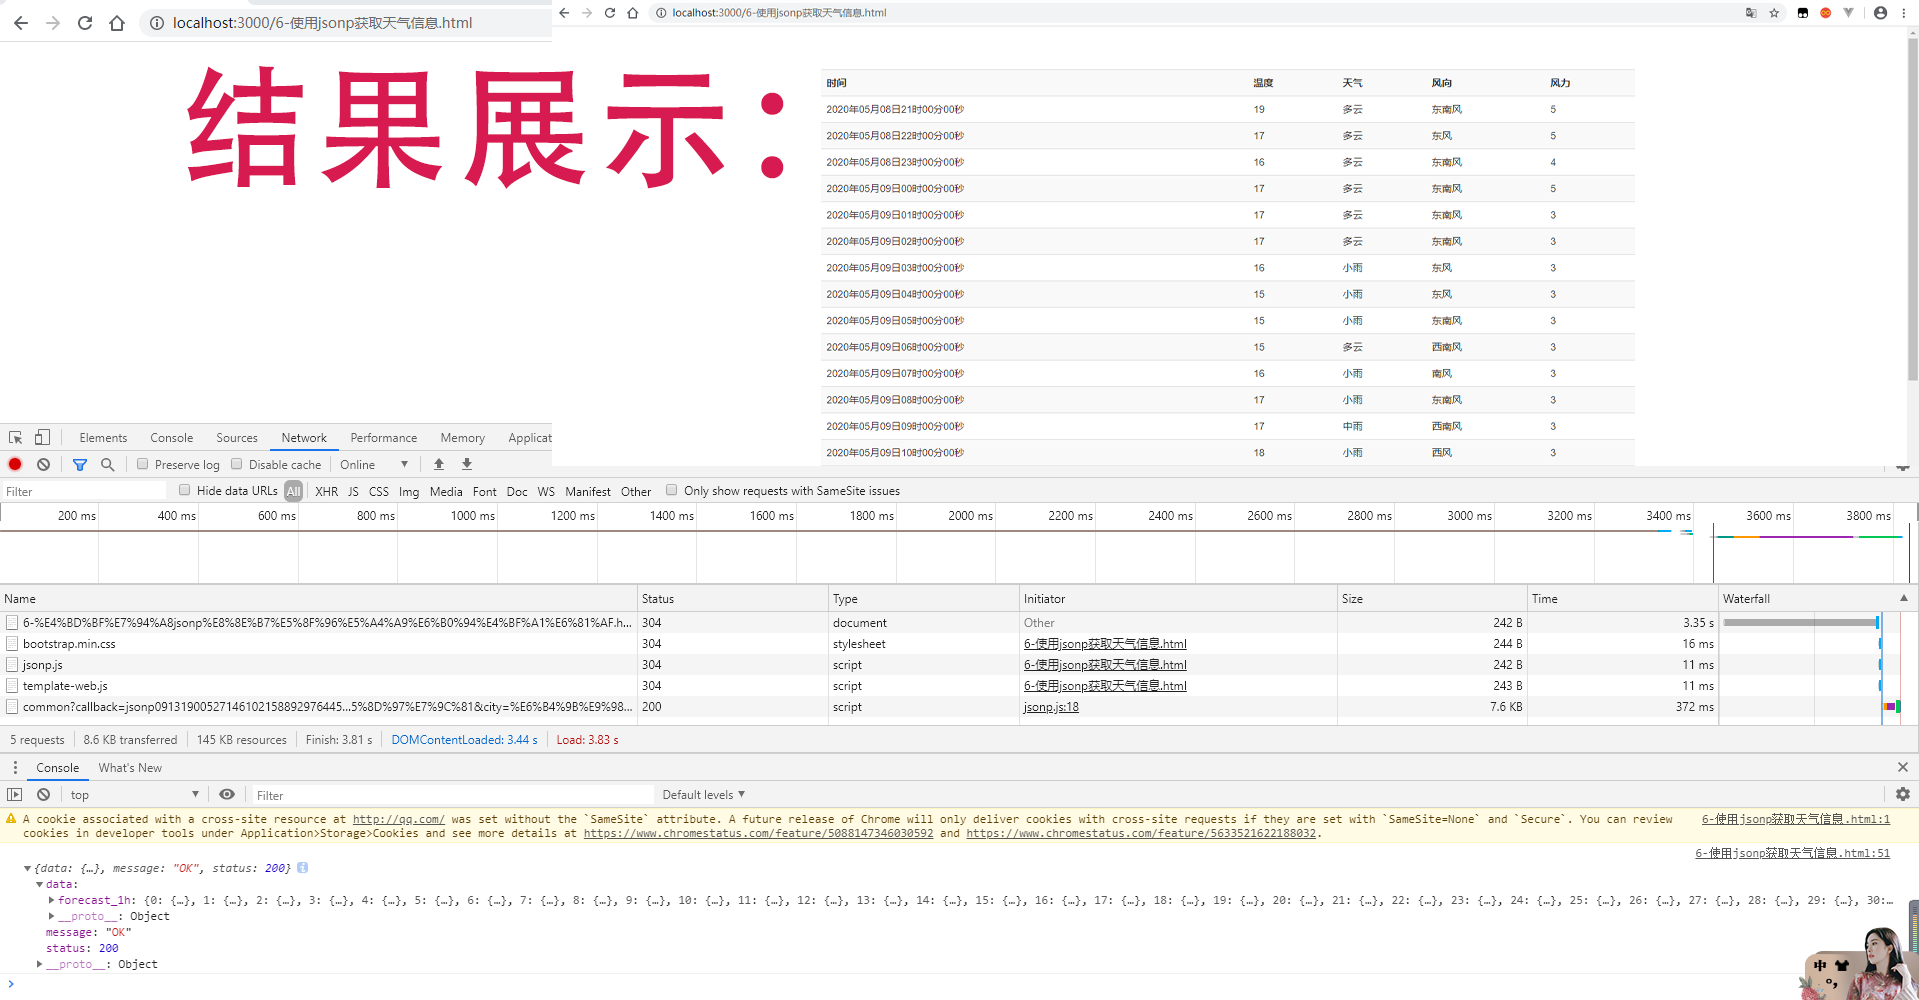Open the What's New tab
The width and height of the screenshot is (1919, 1000).
point(130,767)
